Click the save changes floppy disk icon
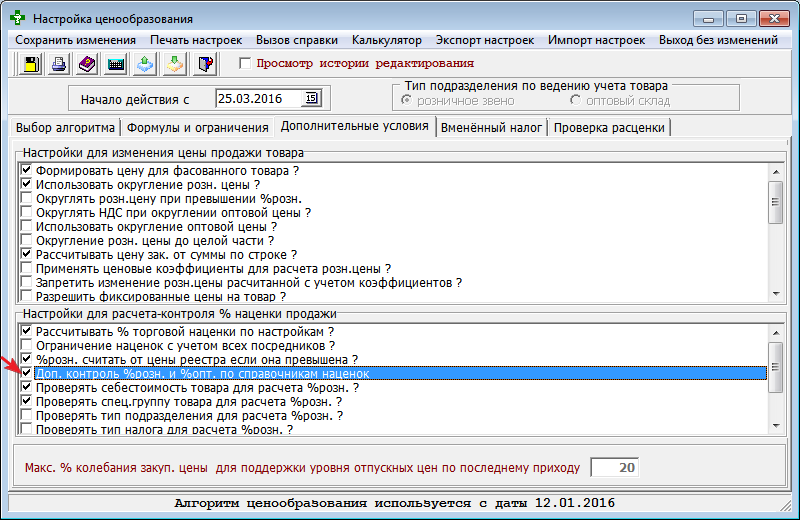 point(30,65)
